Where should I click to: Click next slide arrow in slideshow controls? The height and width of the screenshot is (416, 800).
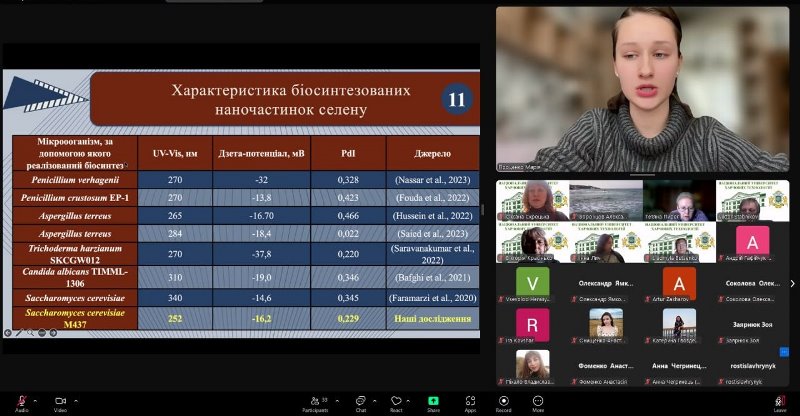pos(53,333)
